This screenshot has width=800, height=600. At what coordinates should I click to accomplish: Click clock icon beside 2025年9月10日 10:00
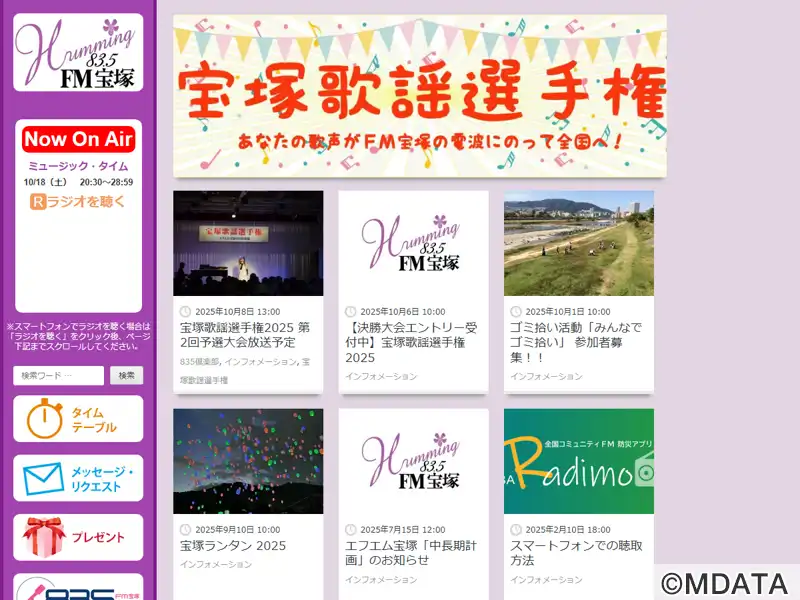click(x=185, y=530)
